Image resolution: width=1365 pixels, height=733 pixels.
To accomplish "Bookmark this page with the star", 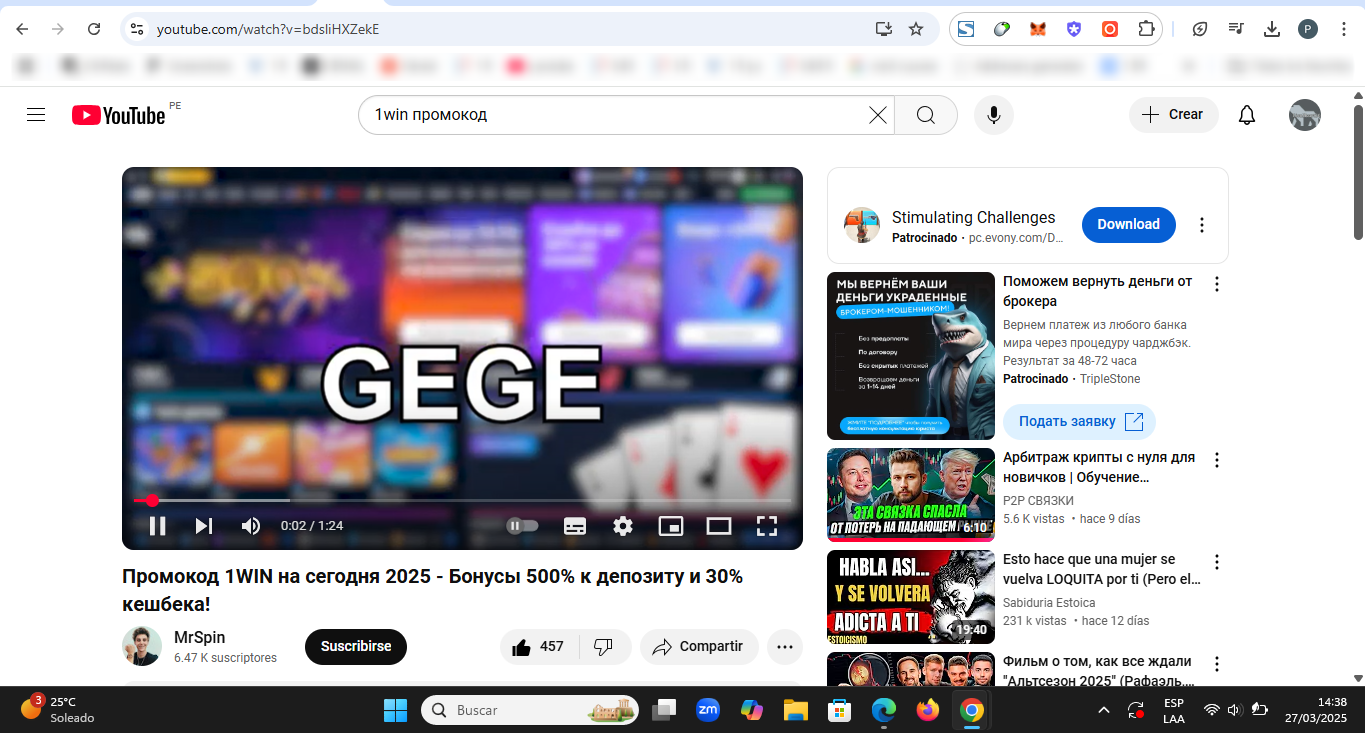I will (x=916, y=29).
